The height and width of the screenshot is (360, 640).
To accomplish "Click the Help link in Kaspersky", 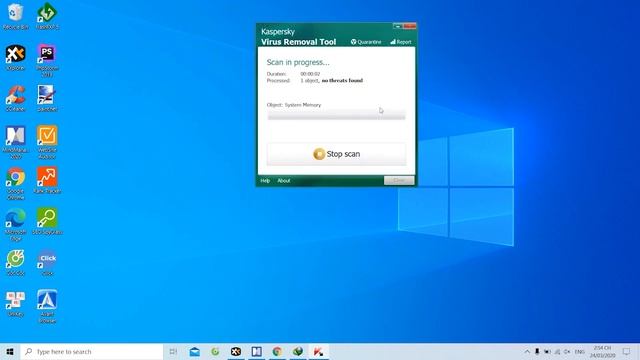I will [265, 180].
